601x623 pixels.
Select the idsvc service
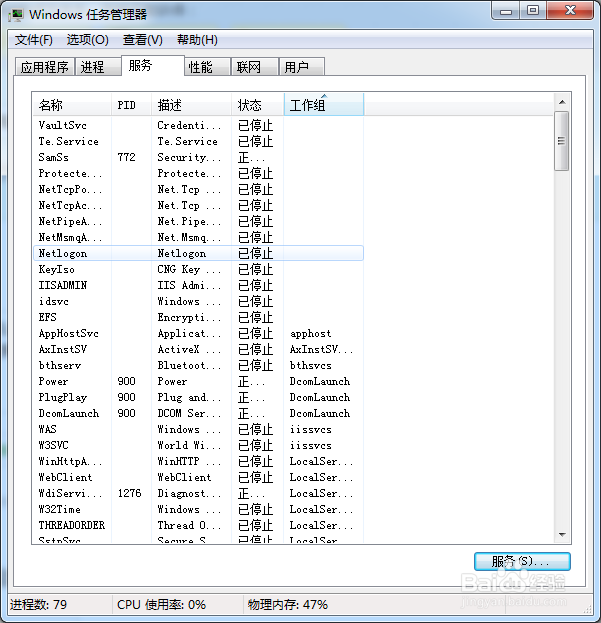(x=54, y=301)
